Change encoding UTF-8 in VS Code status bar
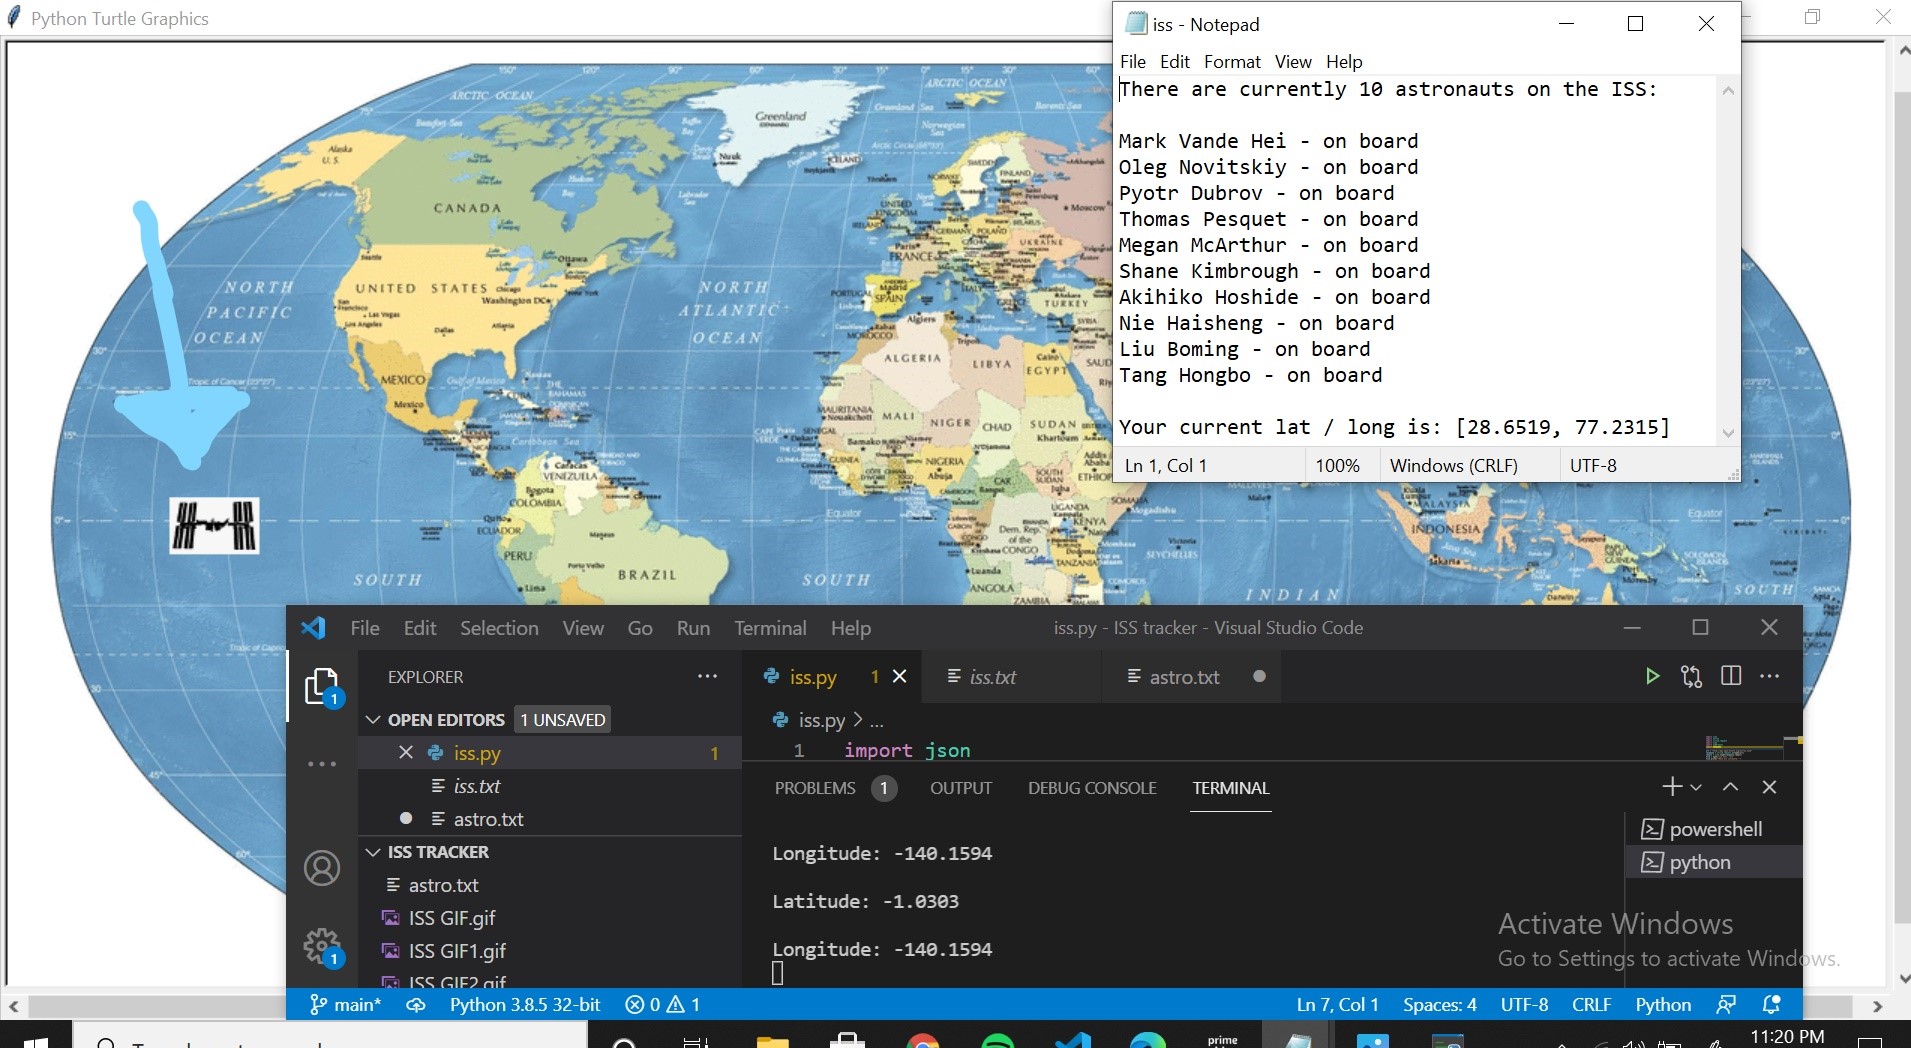1911x1048 pixels. pos(1524,1004)
